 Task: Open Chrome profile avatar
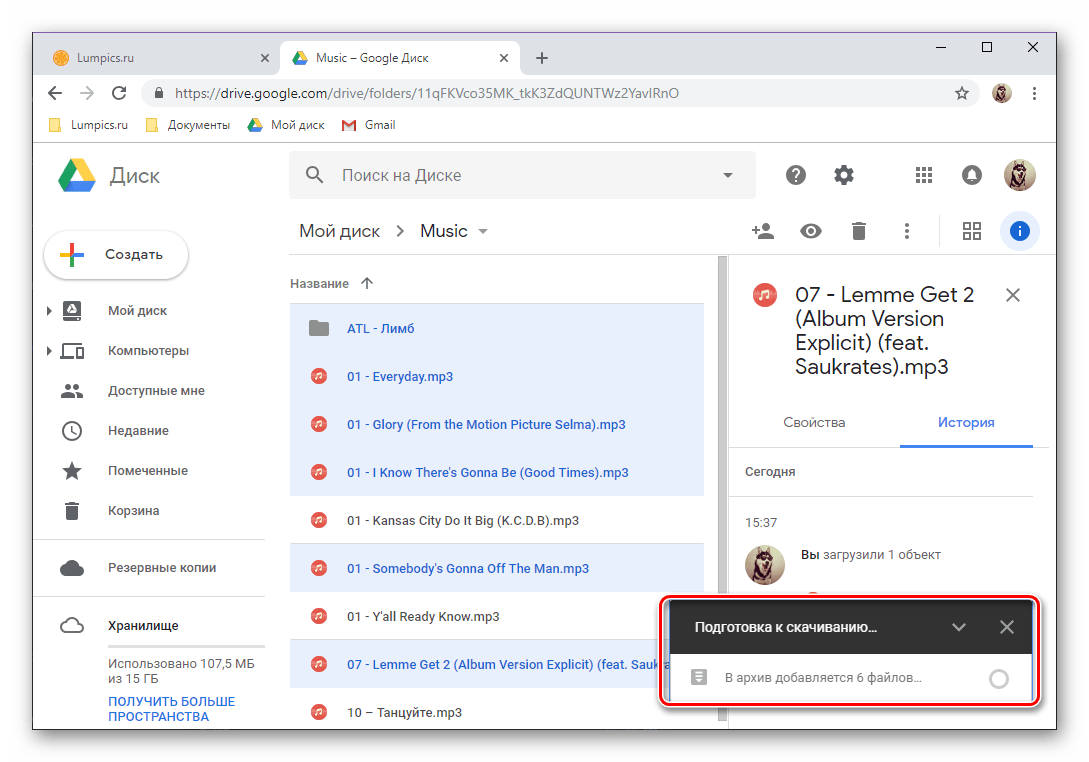click(1001, 93)
